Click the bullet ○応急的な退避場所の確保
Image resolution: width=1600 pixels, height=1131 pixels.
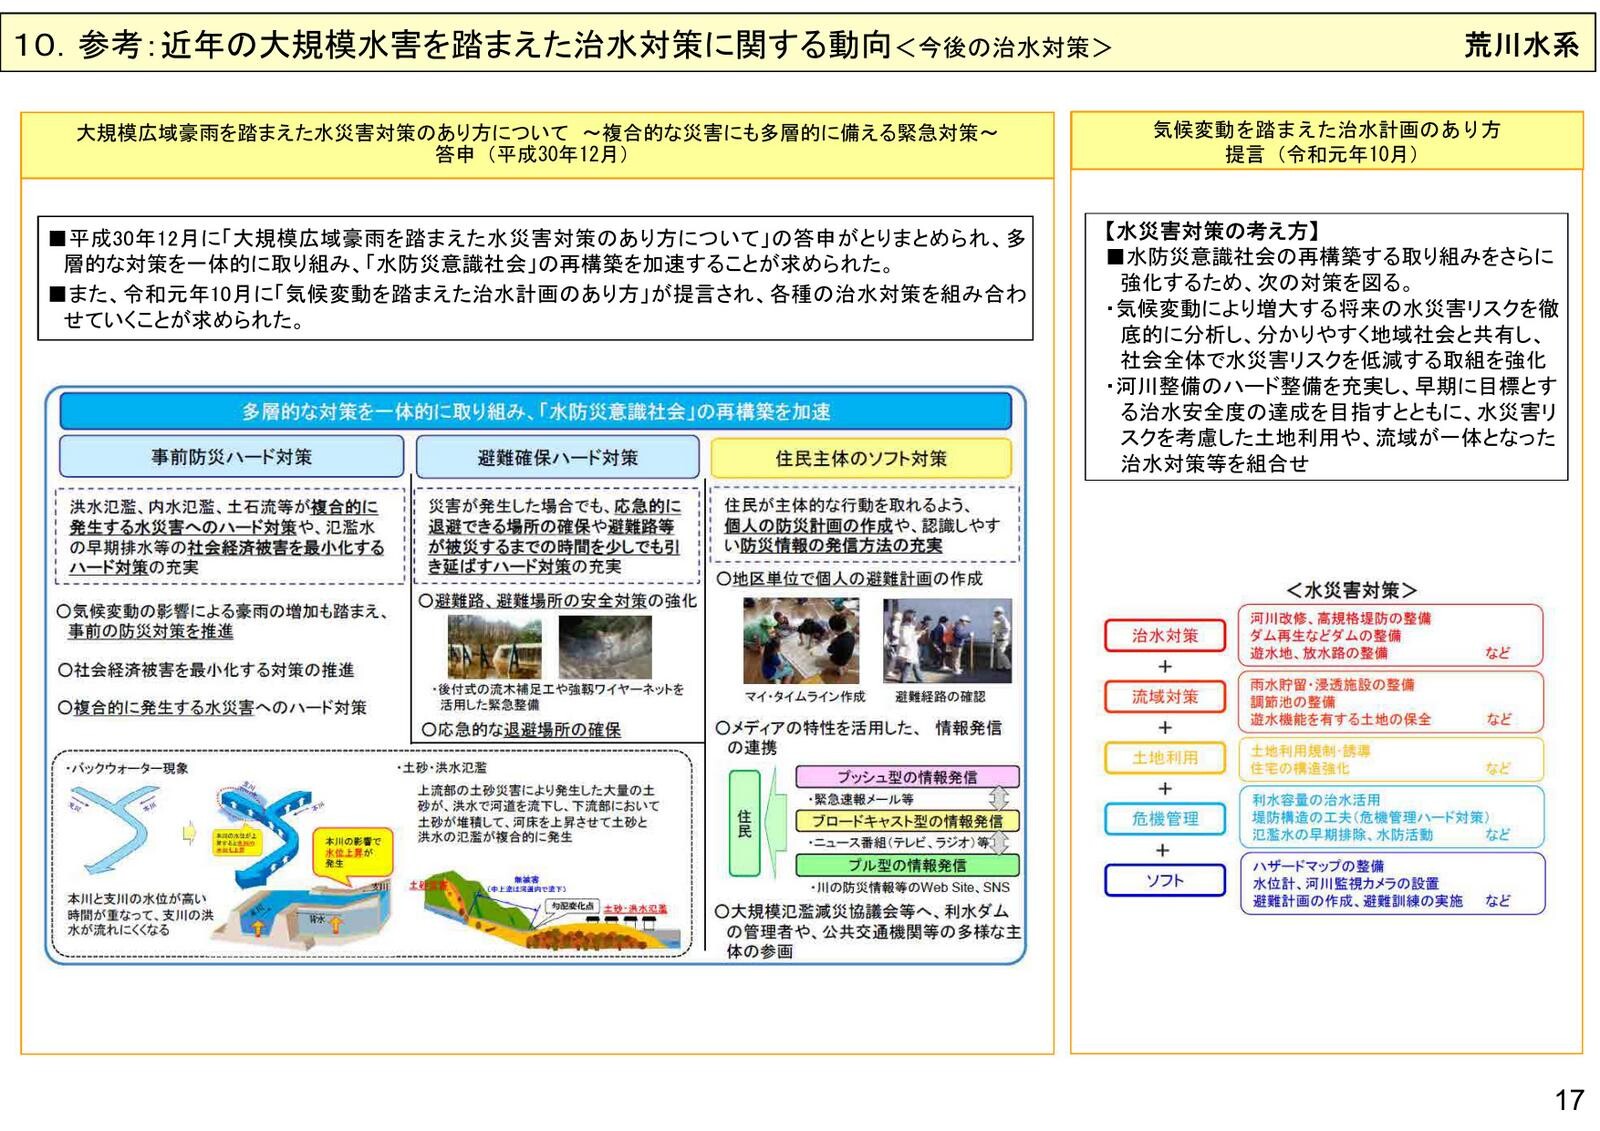click(x=520, y=729)
